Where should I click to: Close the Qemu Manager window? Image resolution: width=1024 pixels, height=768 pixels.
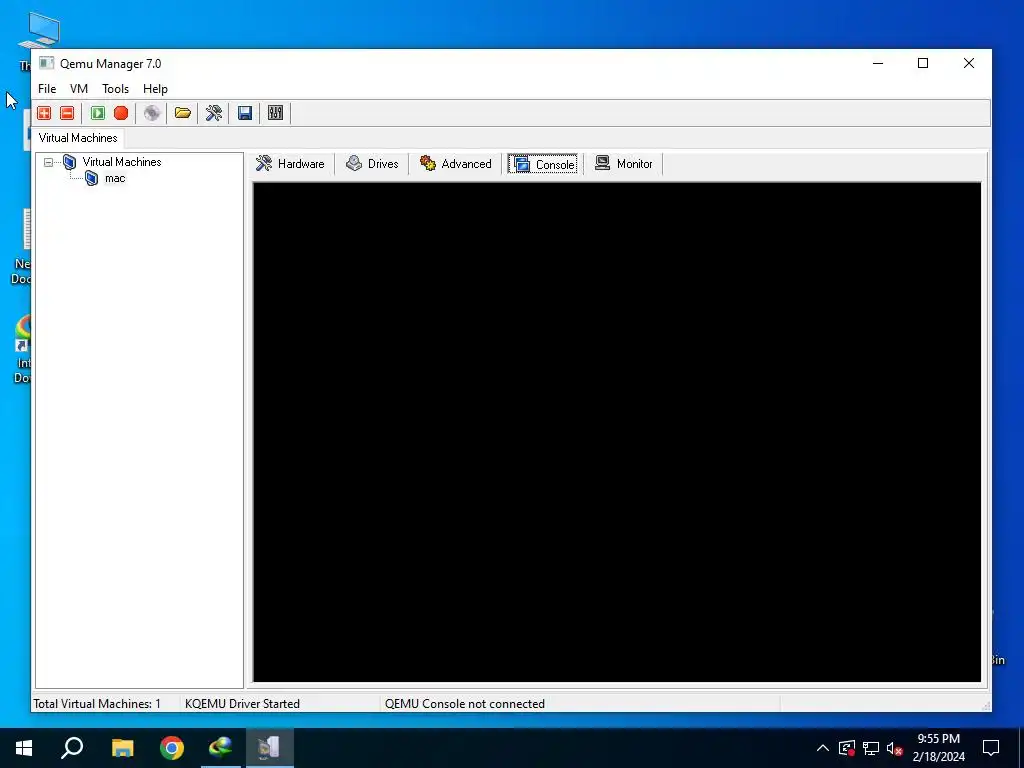(968, 63)
